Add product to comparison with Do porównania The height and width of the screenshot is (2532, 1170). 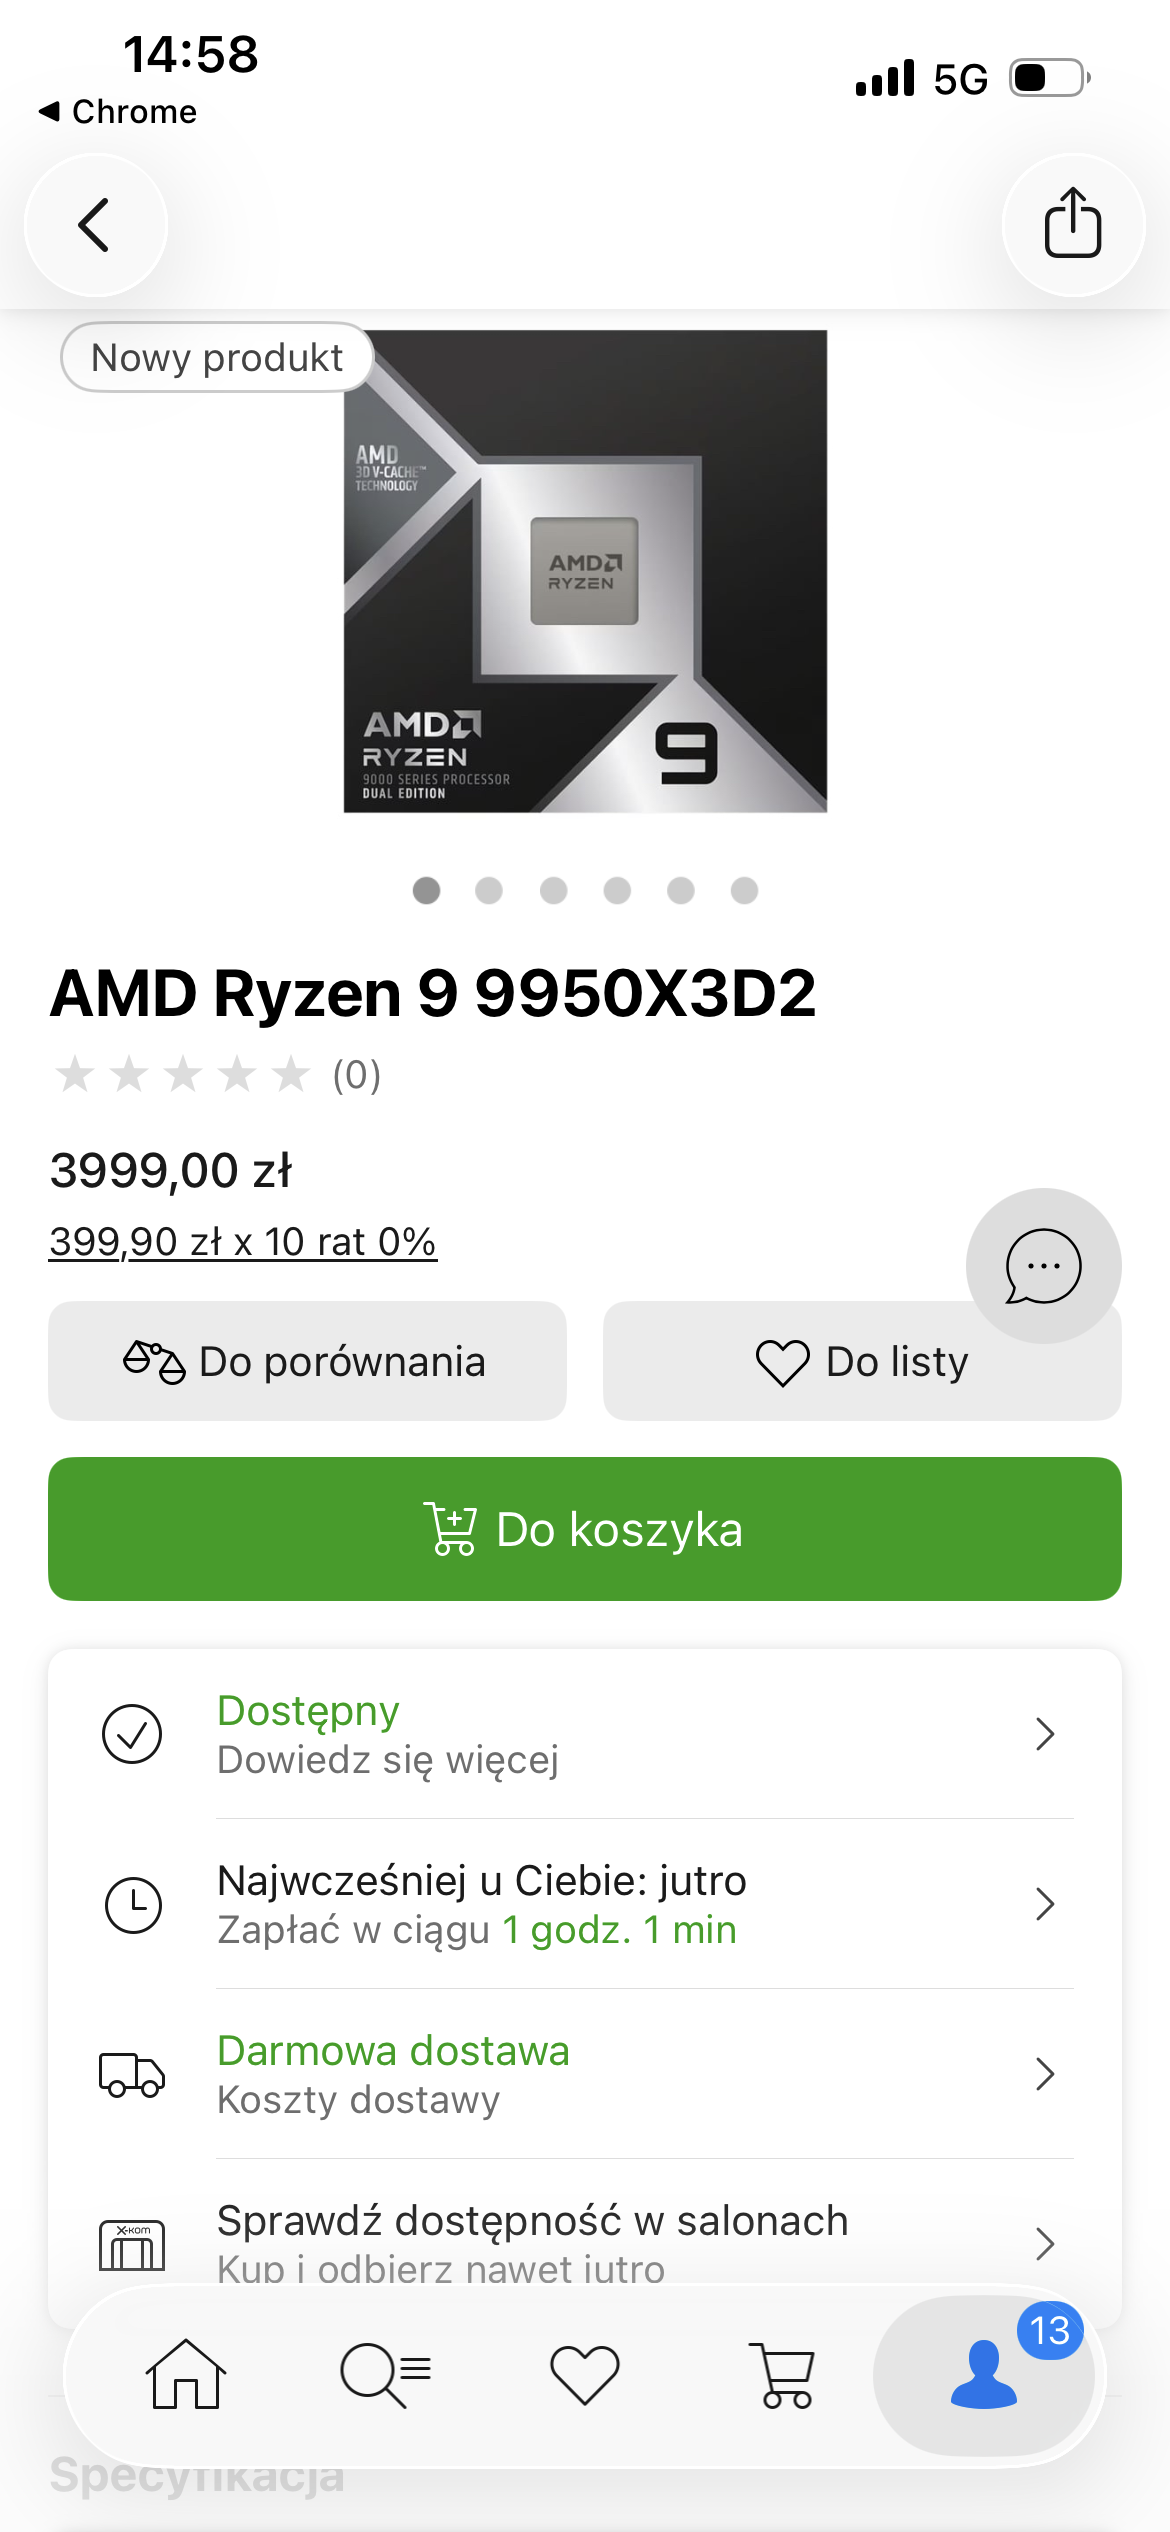307,1361
